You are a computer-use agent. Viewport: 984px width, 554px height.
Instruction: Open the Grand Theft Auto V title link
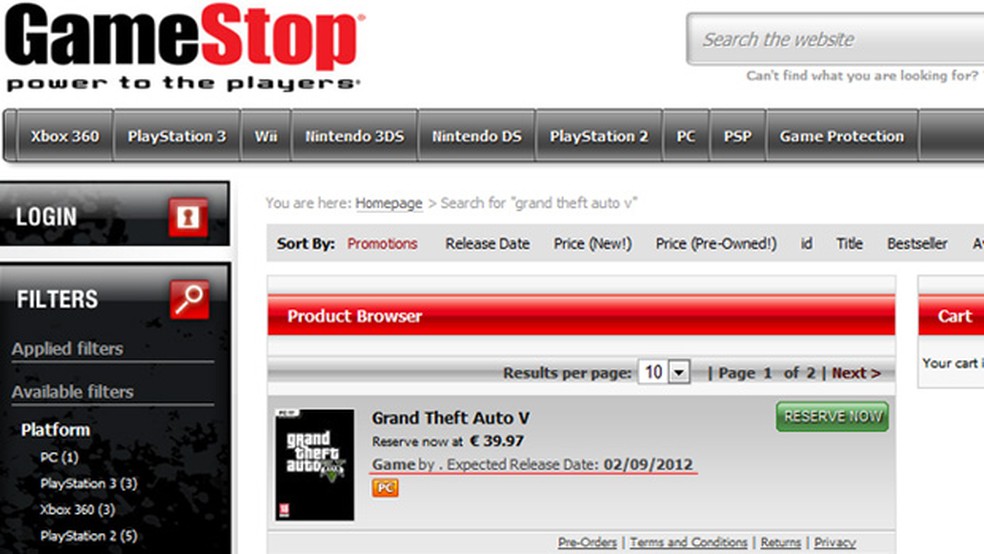(451, 418)
